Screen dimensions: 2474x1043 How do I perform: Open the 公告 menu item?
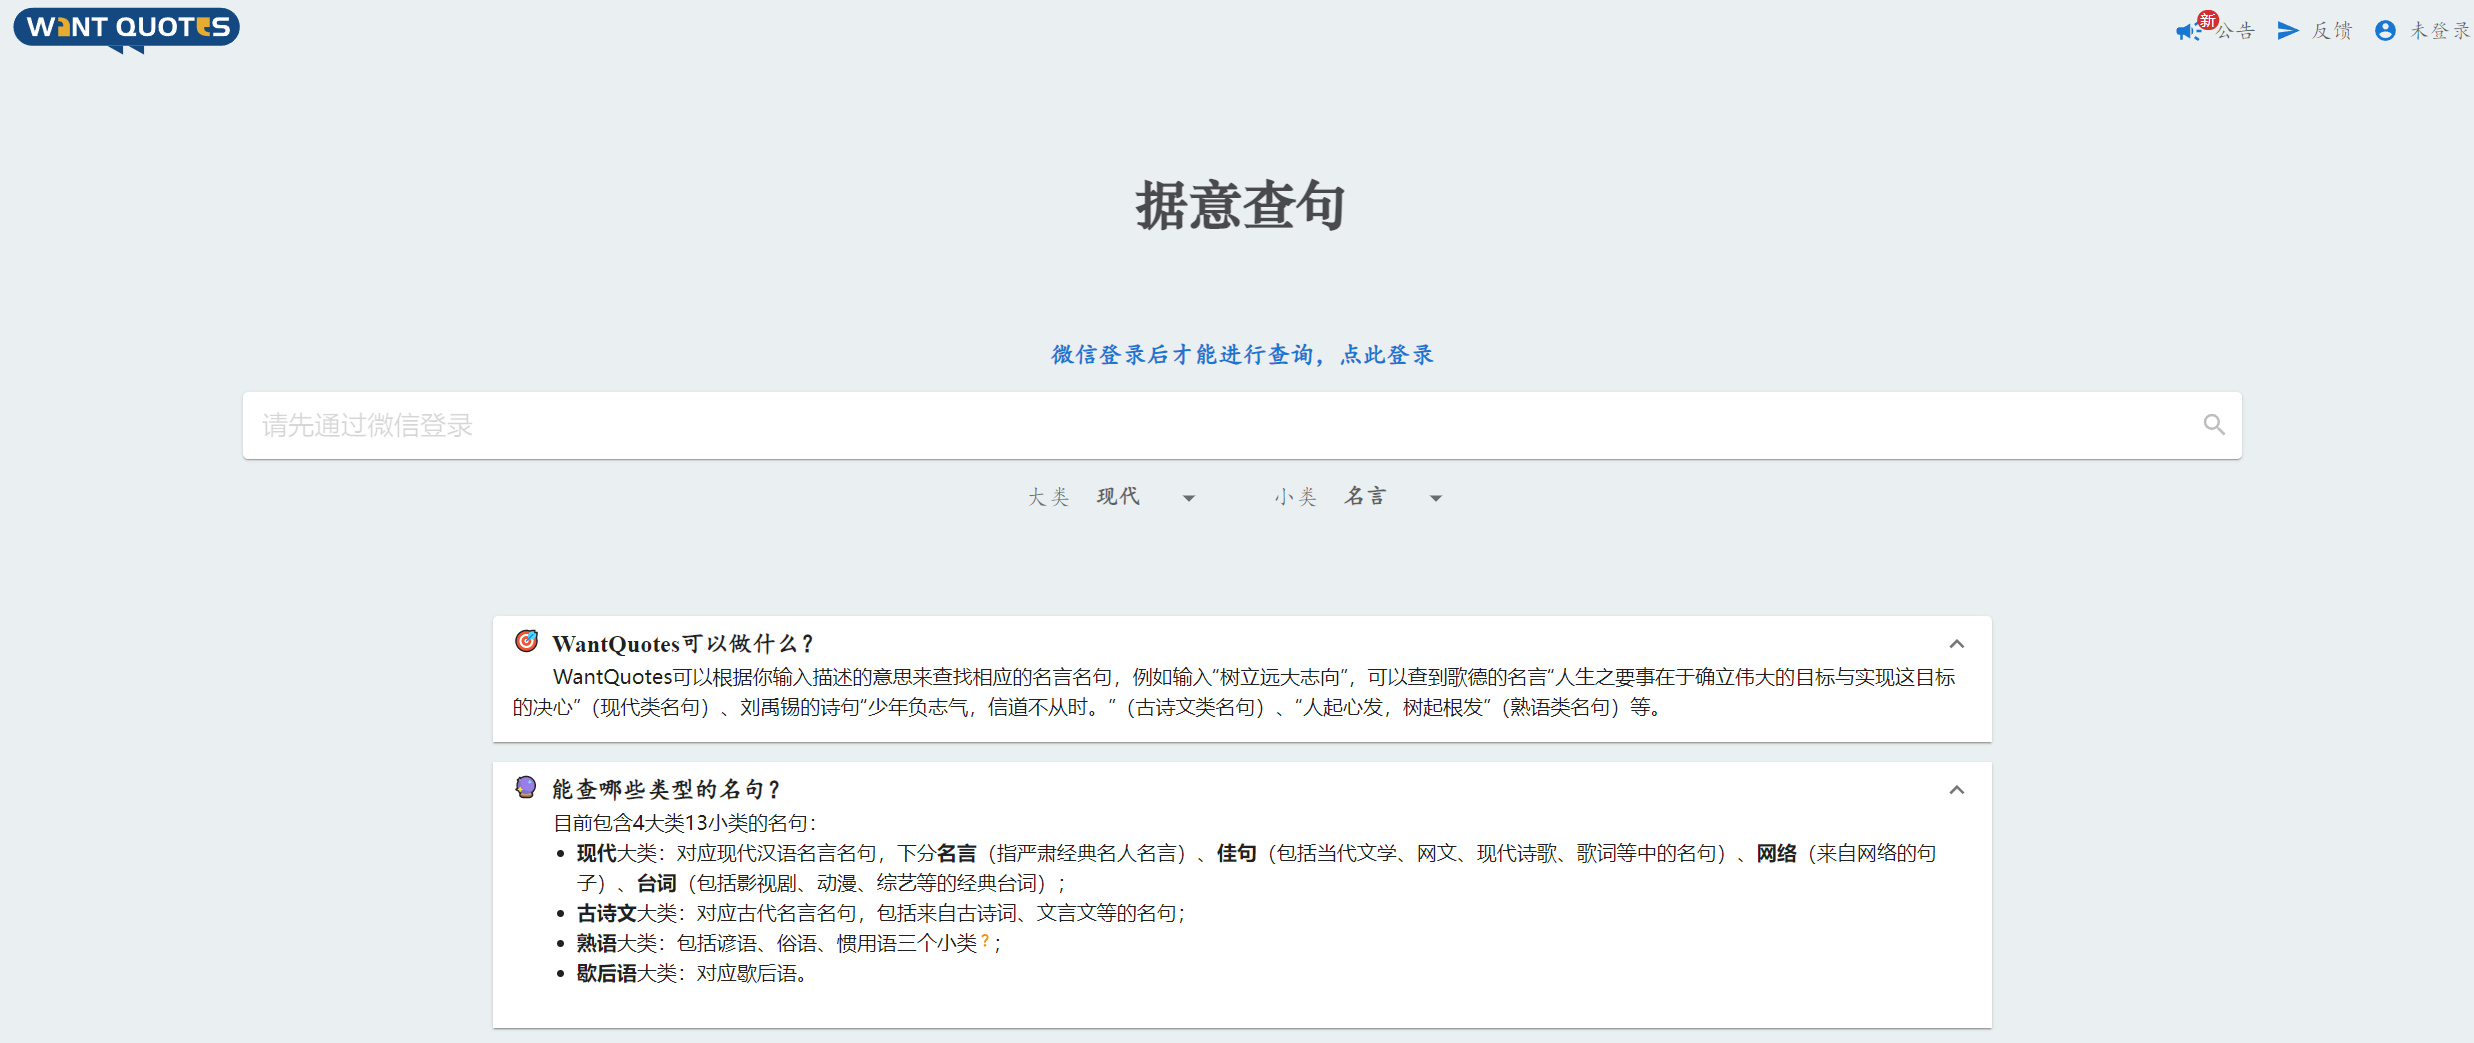[2236, 31]
